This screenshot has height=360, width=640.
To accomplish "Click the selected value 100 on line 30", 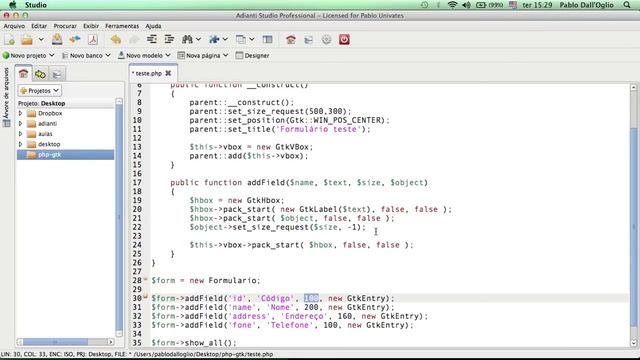I will point(311,298).
